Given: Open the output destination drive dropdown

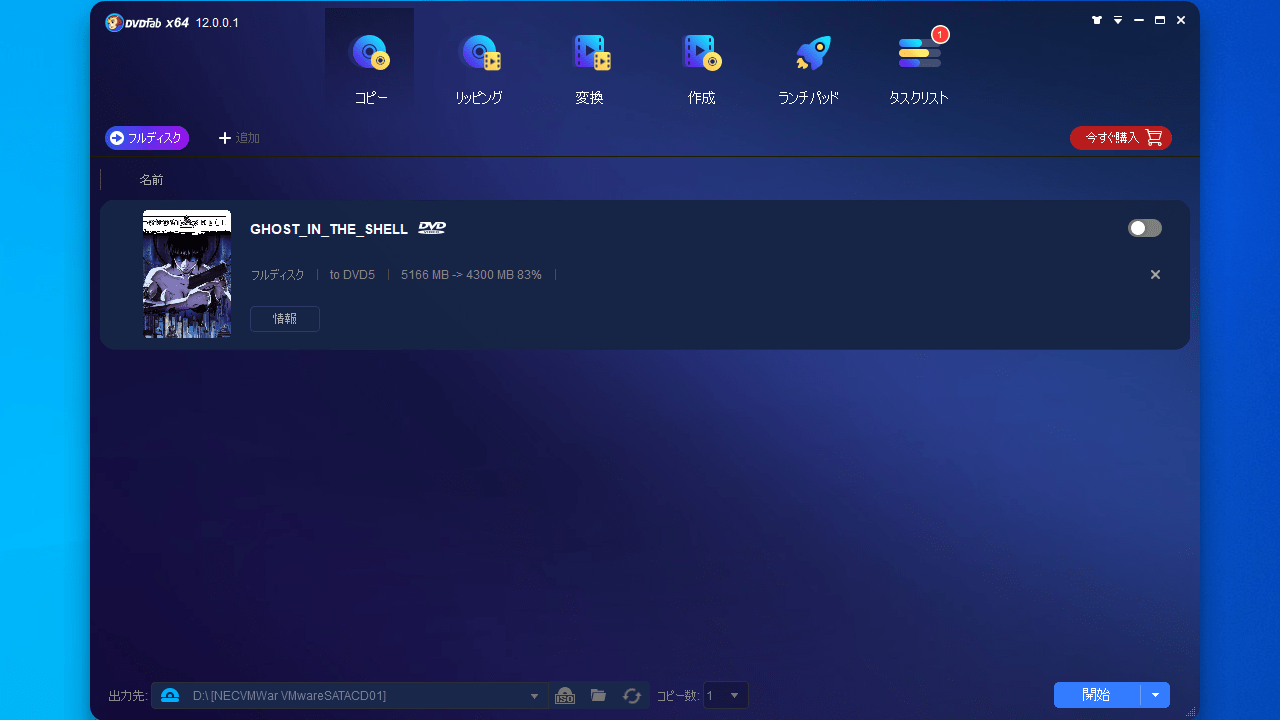Looking at the screenshot, I should point(534,696).
